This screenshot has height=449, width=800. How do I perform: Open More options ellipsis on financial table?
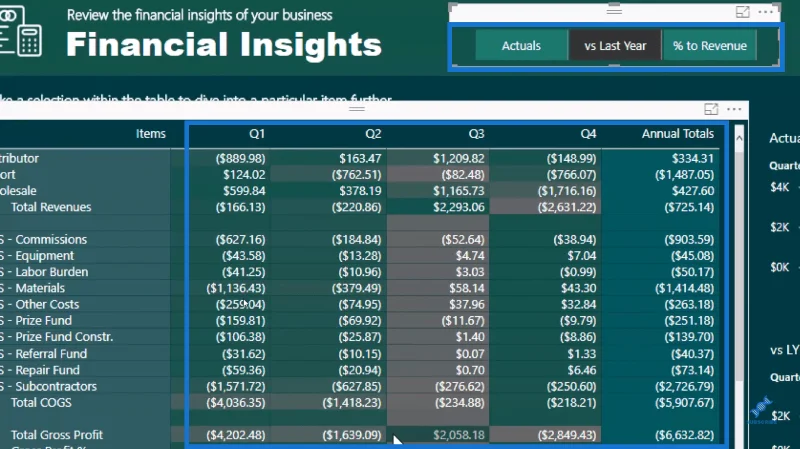coord(734,109)
